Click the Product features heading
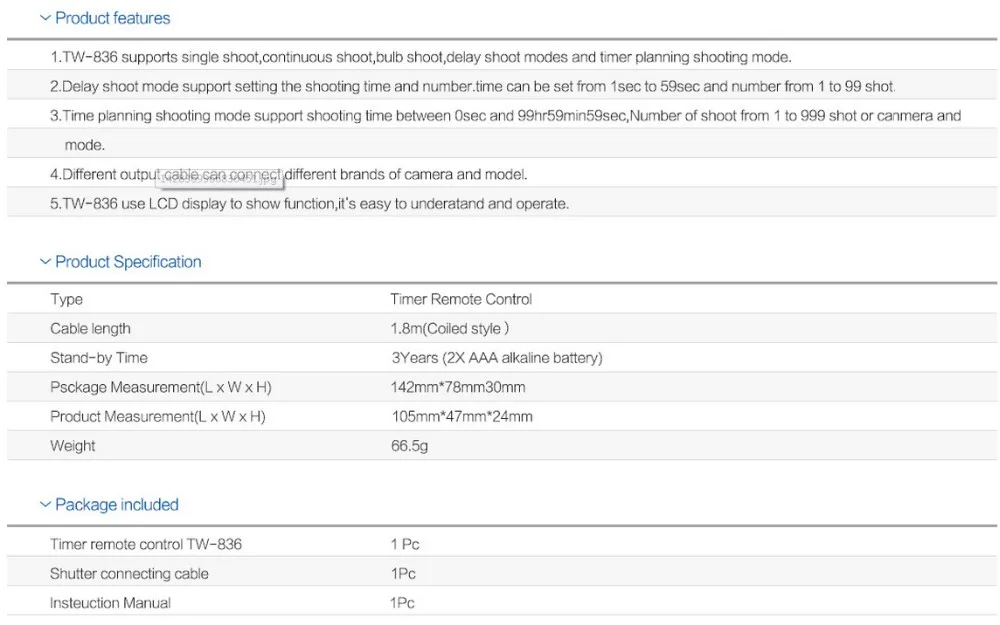 pyautogui.click(x=113, y=18)
